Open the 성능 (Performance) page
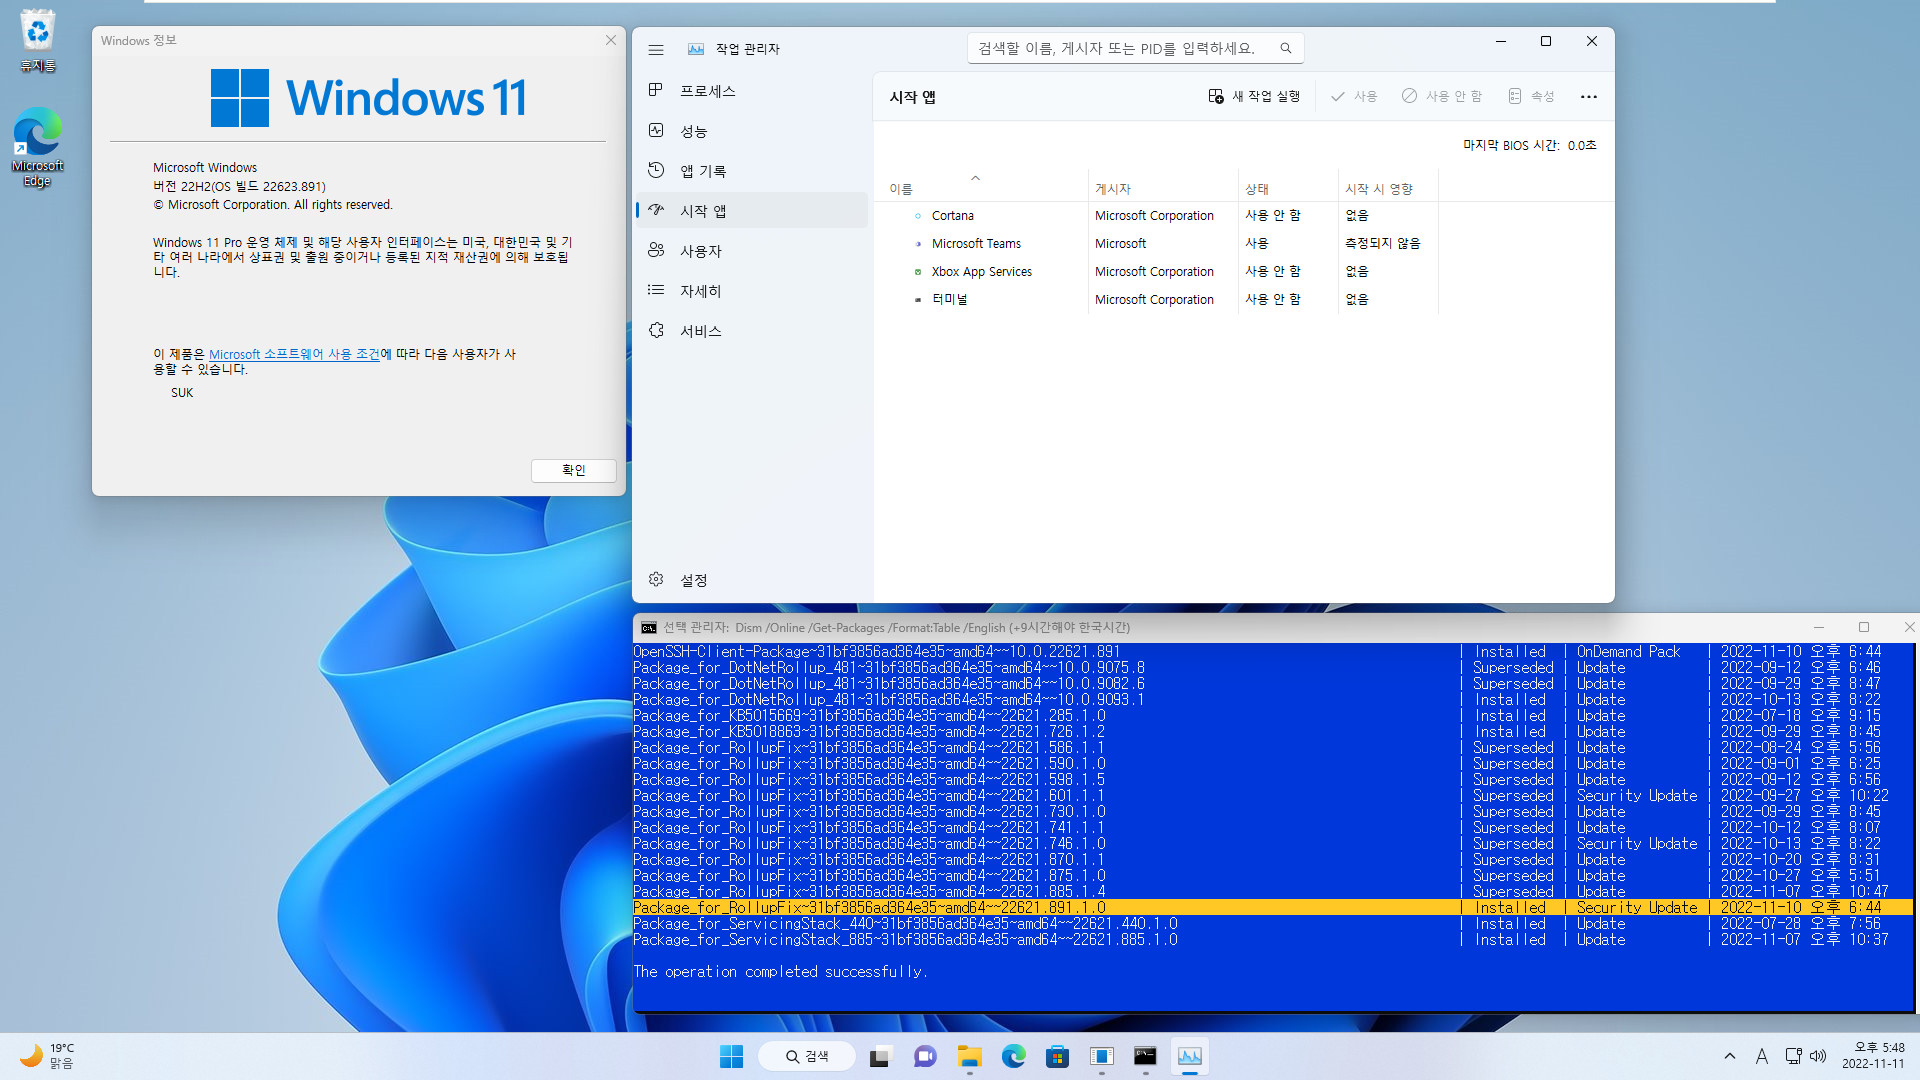This screenshot has width=1920, height=1080. (x=752, y=131)
